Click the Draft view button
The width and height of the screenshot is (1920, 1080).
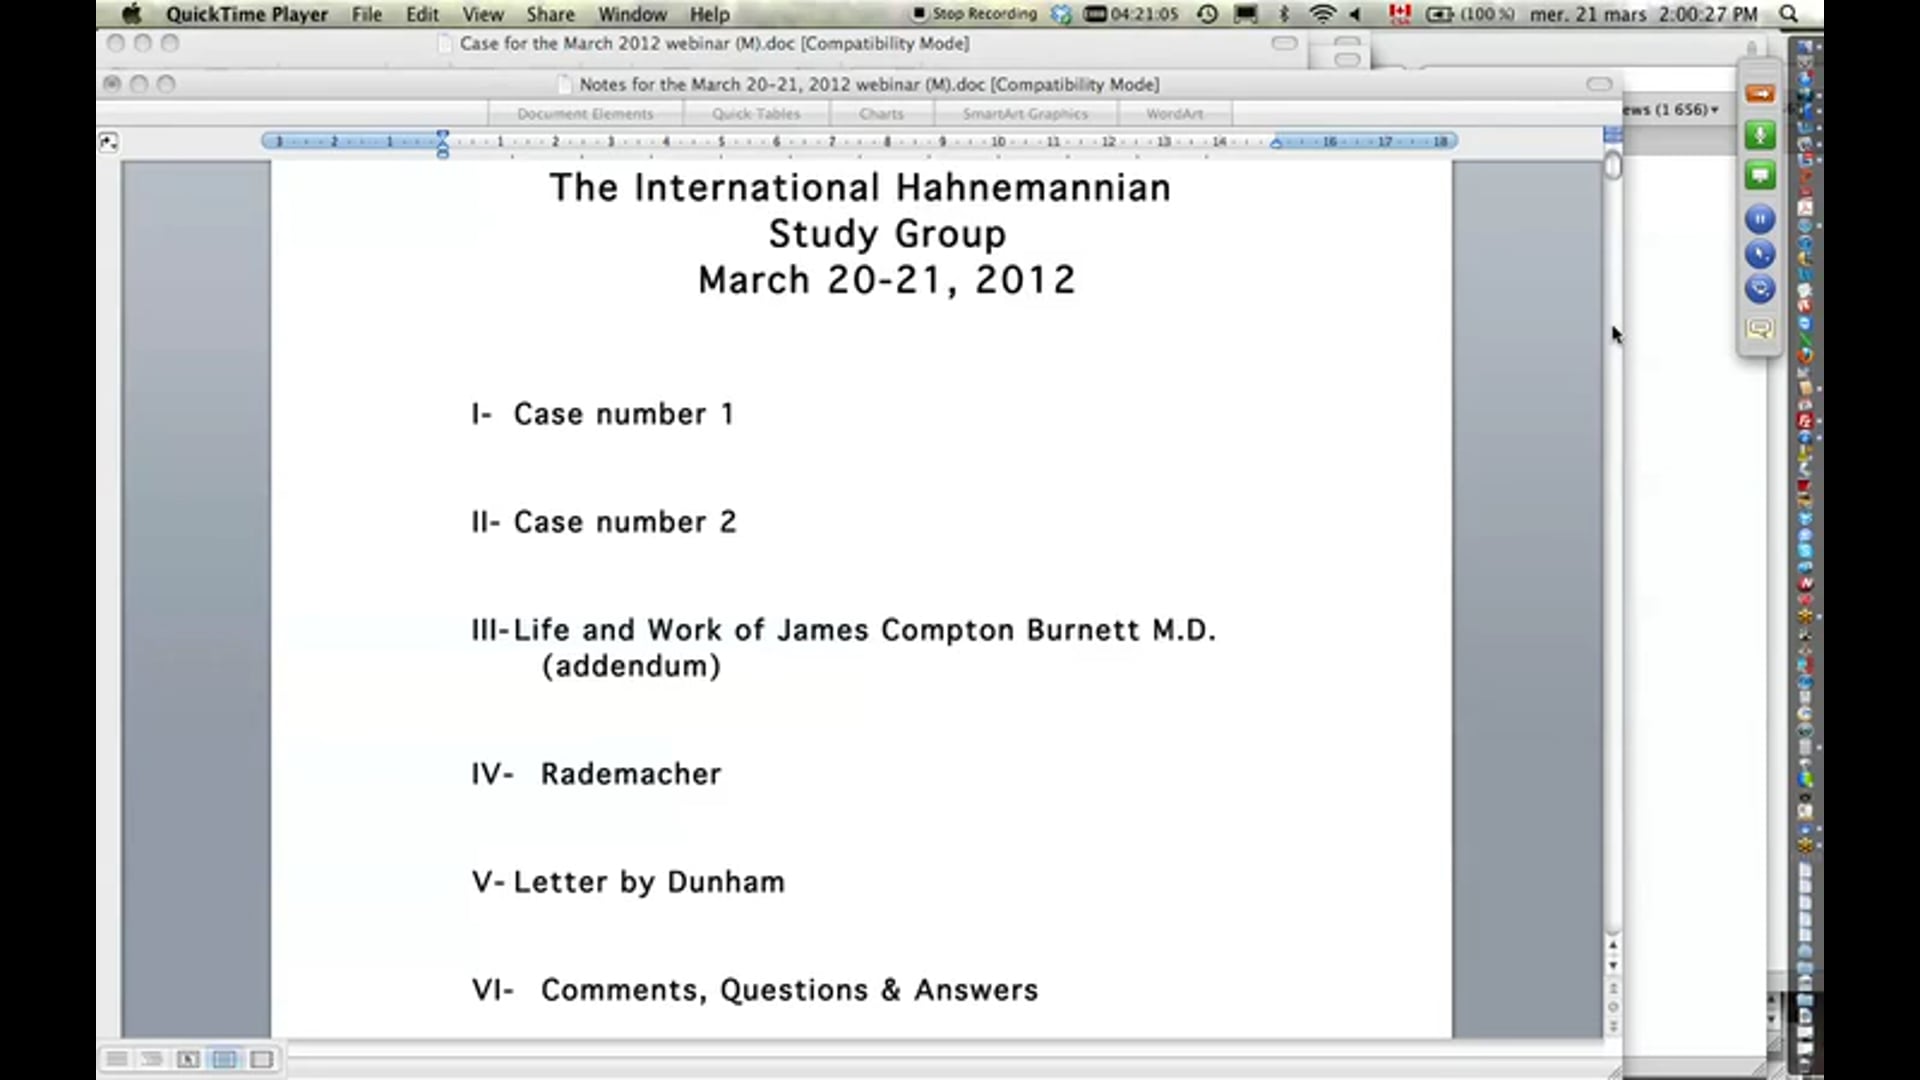(116, 1059)
